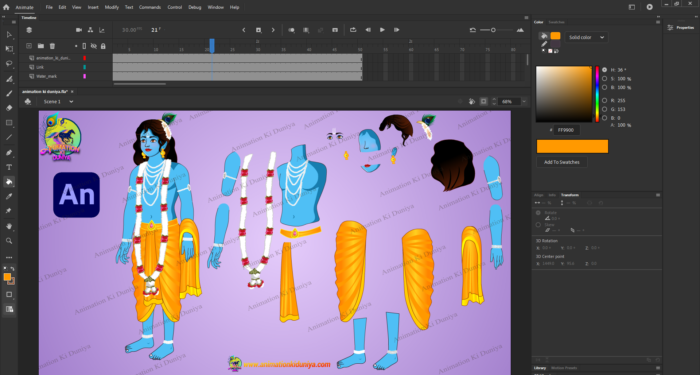700x375 pixels.
Task: Activate the Eyedropper tool
Action: pos(9,196)
